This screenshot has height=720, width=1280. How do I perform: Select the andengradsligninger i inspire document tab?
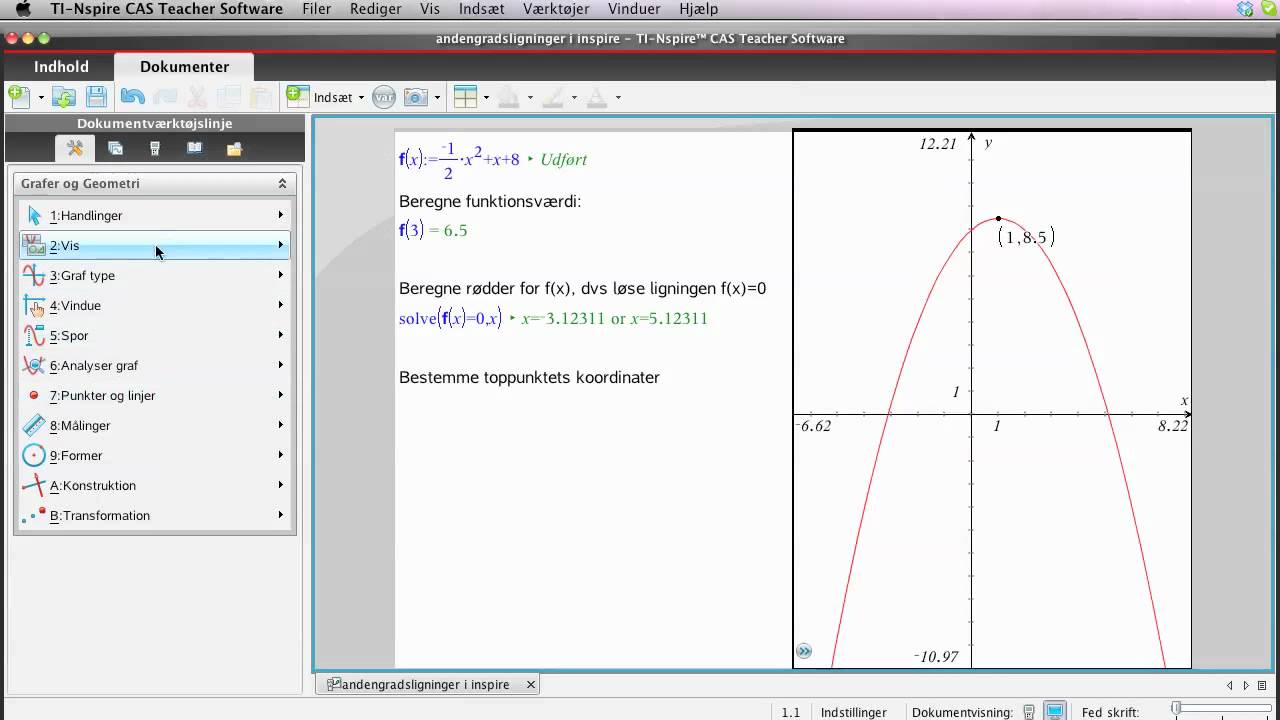point(425,684)
